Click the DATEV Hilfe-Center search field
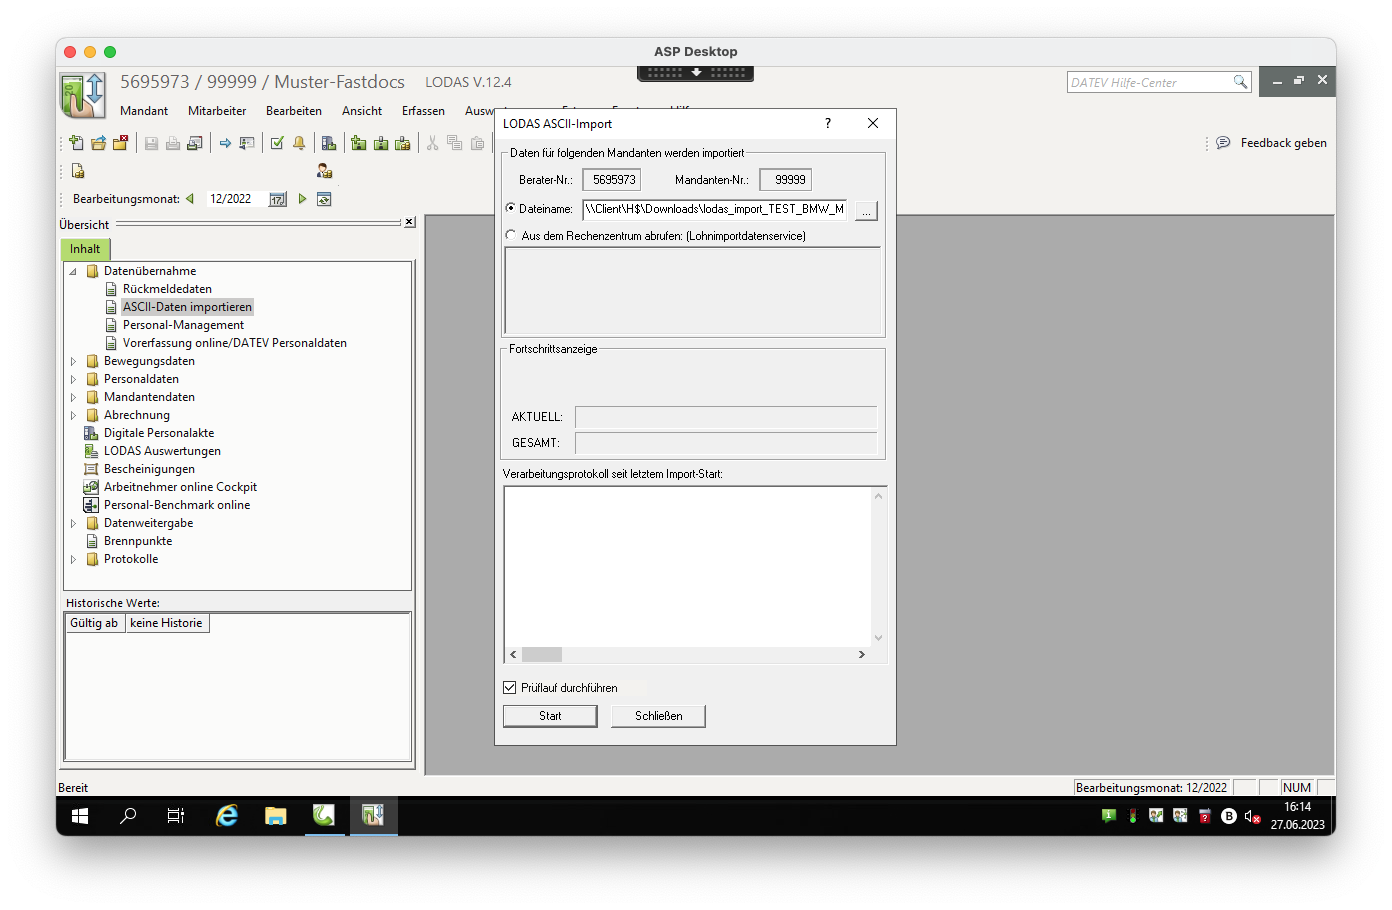 (1149, 82)
